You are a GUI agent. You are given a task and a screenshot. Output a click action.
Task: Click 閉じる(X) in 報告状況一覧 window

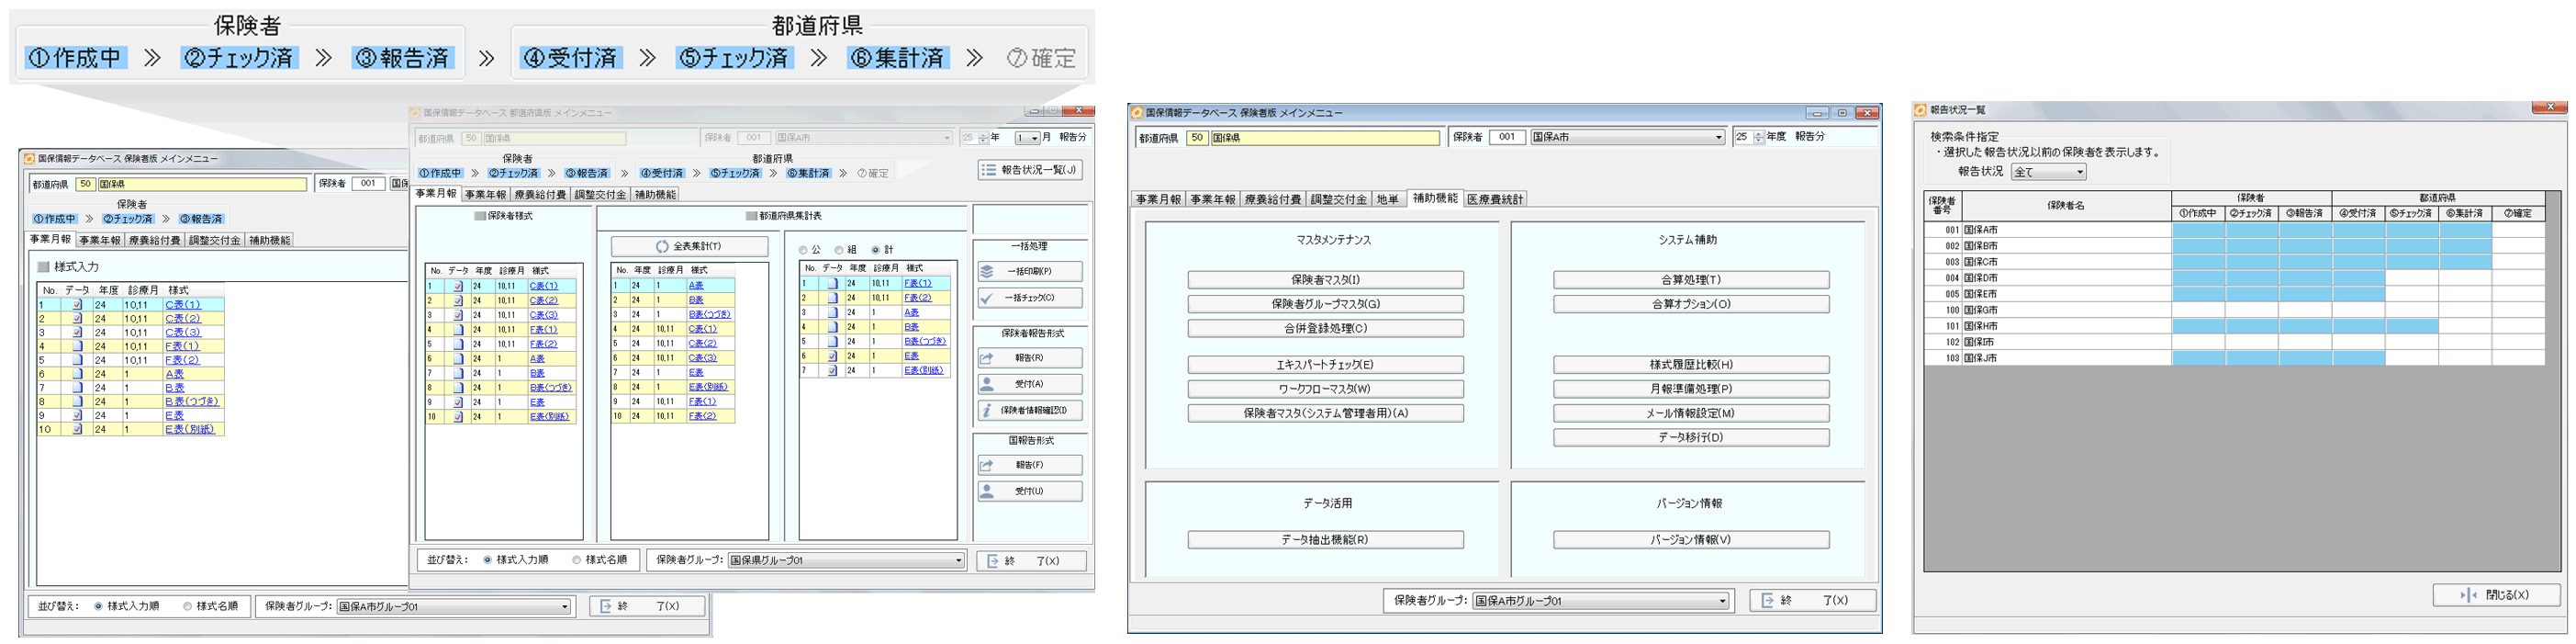point(2497,595)
